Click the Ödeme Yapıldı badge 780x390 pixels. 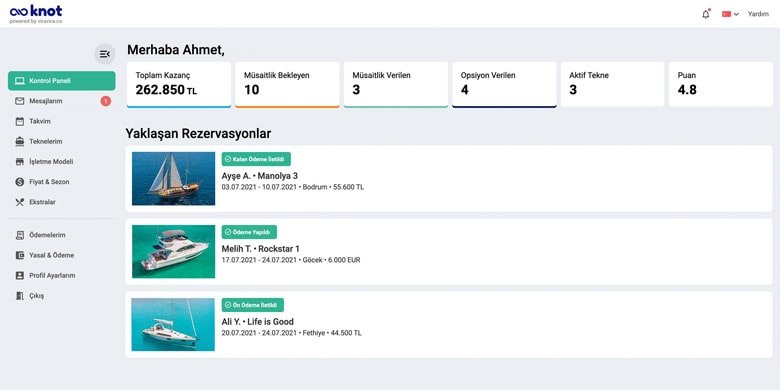click(249, 232)
